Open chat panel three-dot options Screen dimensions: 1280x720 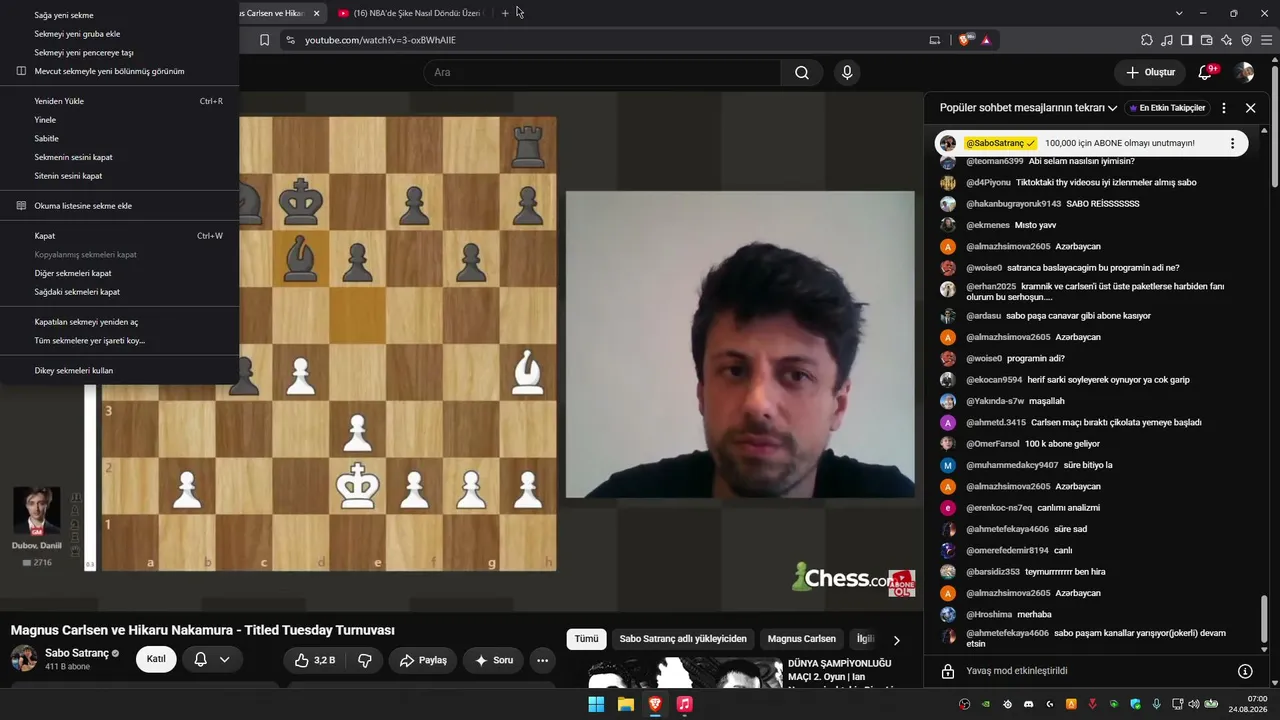pos(1224,108)
